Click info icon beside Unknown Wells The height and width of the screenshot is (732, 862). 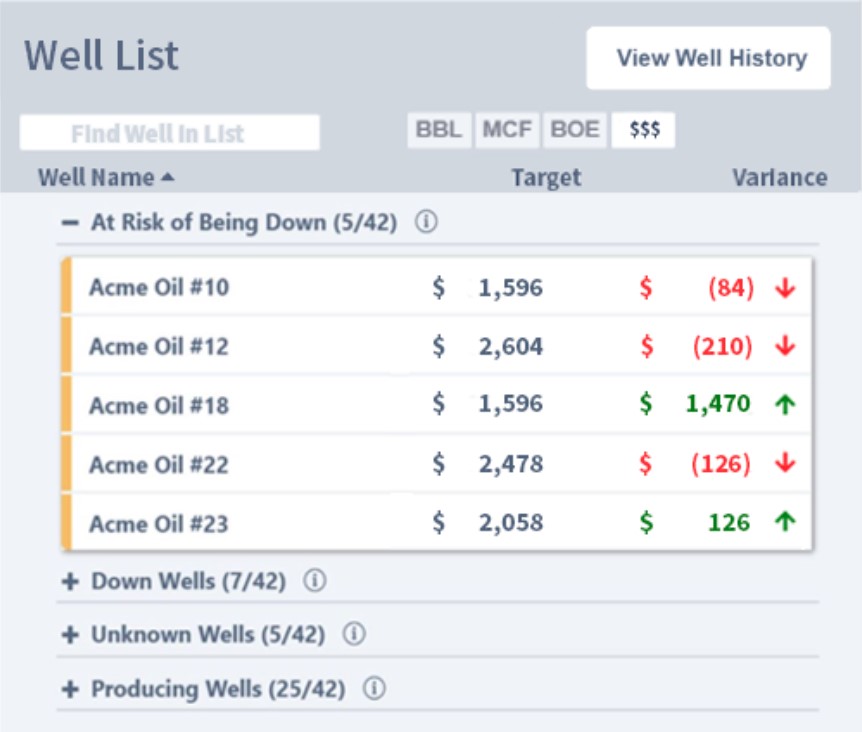[x=354, y=634]
